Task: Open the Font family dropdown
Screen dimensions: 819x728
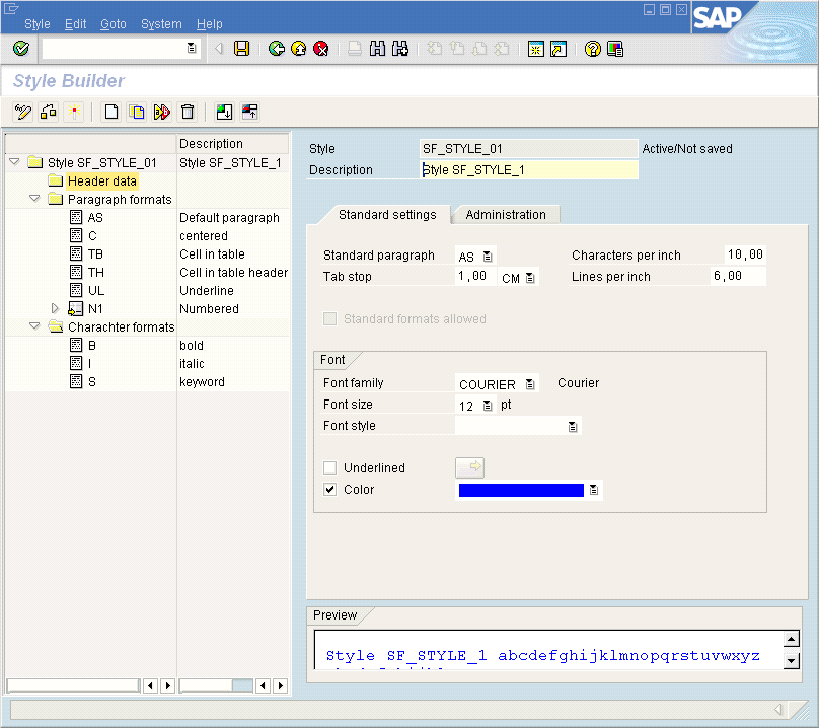Action: (x=530, y=384)
